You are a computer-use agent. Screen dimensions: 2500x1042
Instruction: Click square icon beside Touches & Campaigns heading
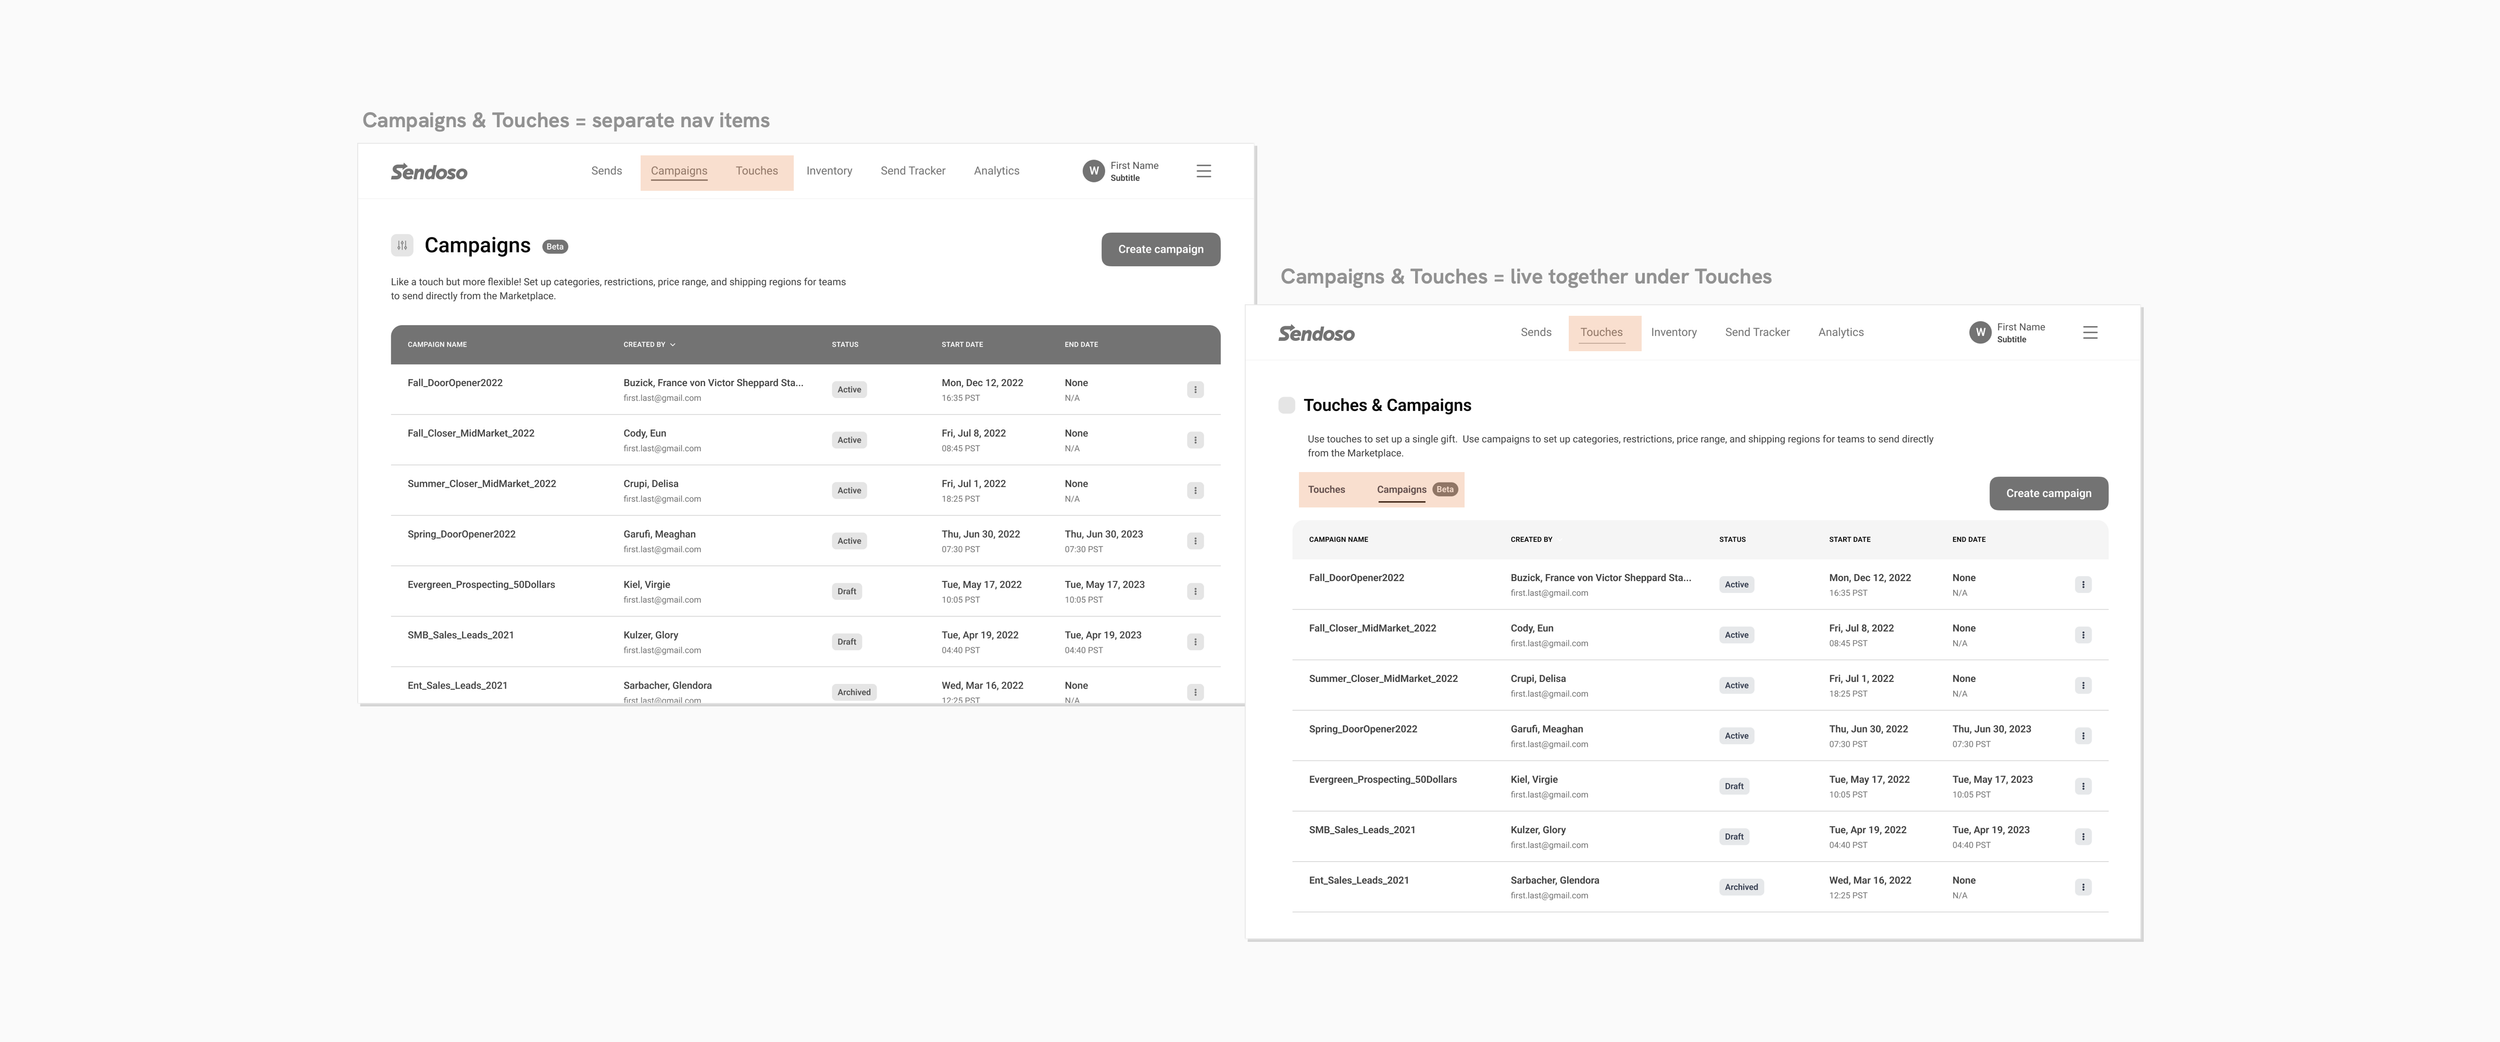coord(1287,405)
